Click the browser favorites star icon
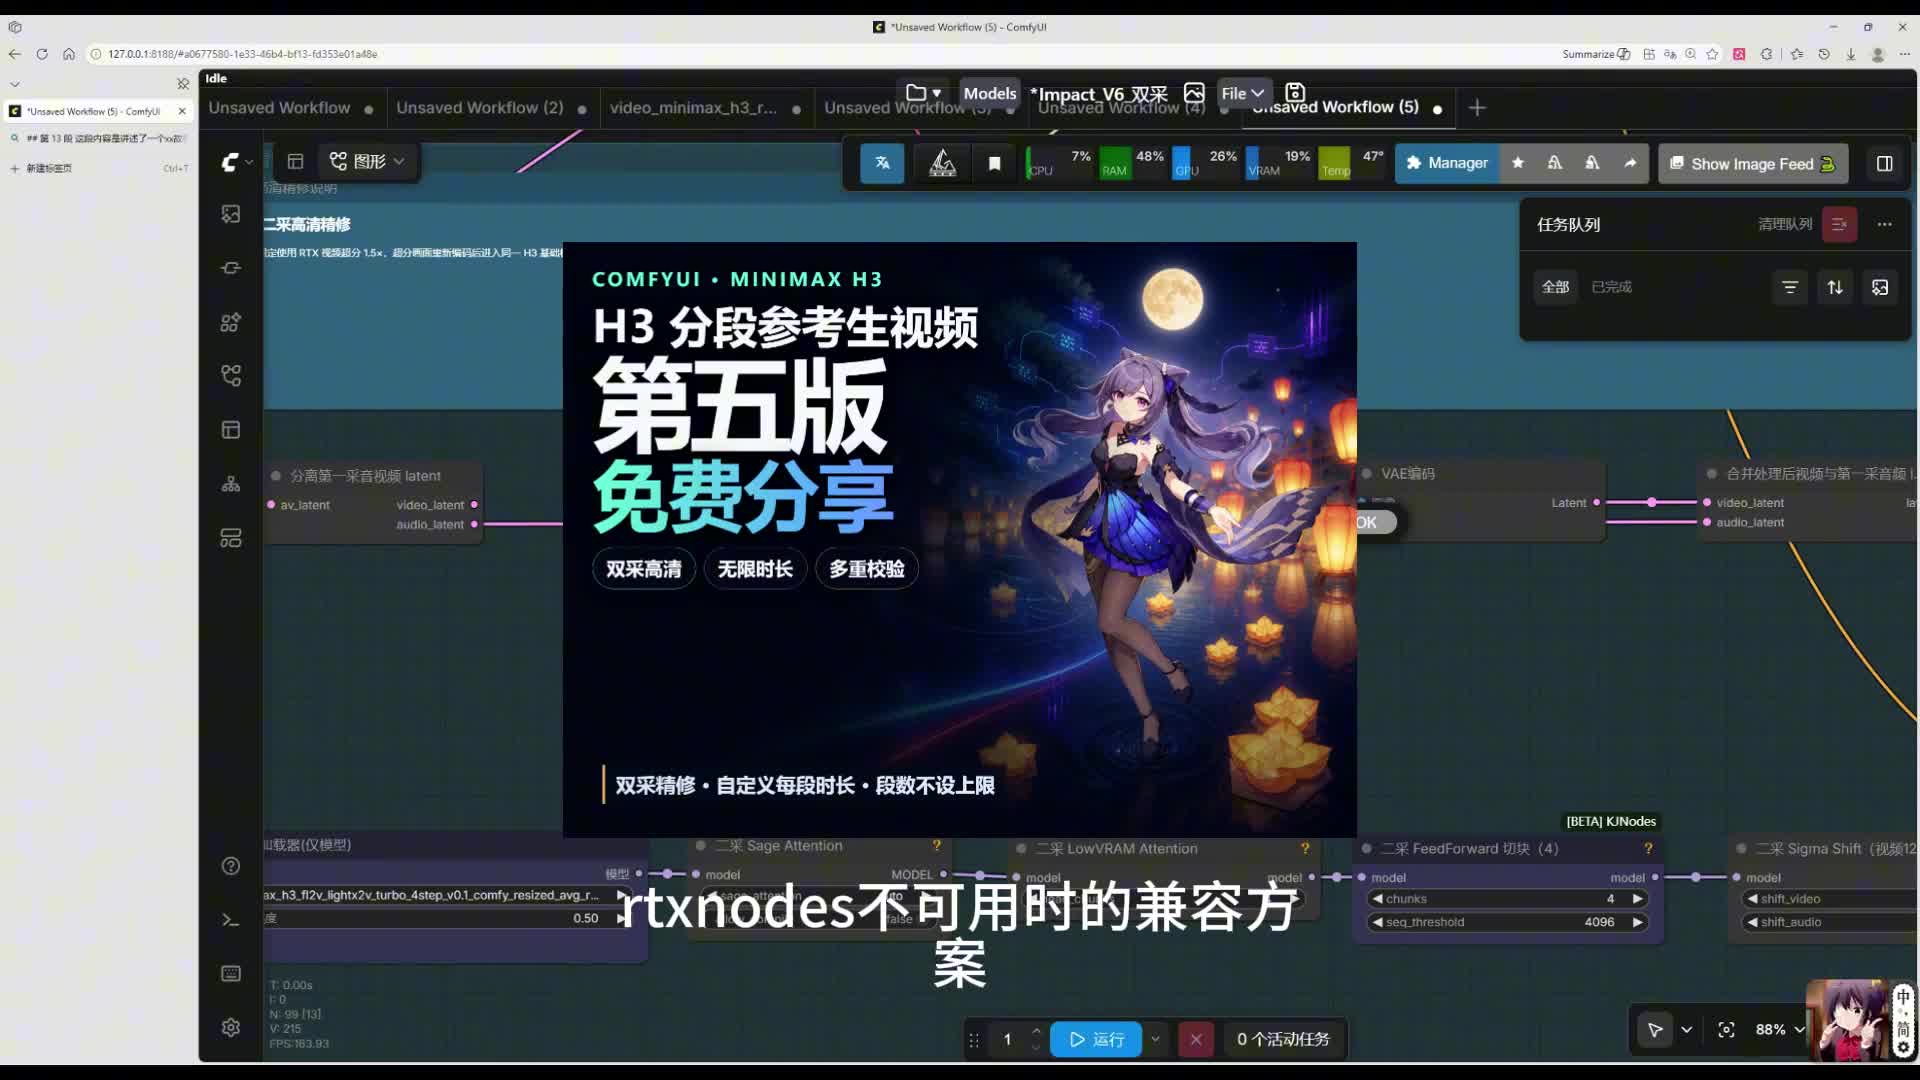 [x=1713, y=54]
